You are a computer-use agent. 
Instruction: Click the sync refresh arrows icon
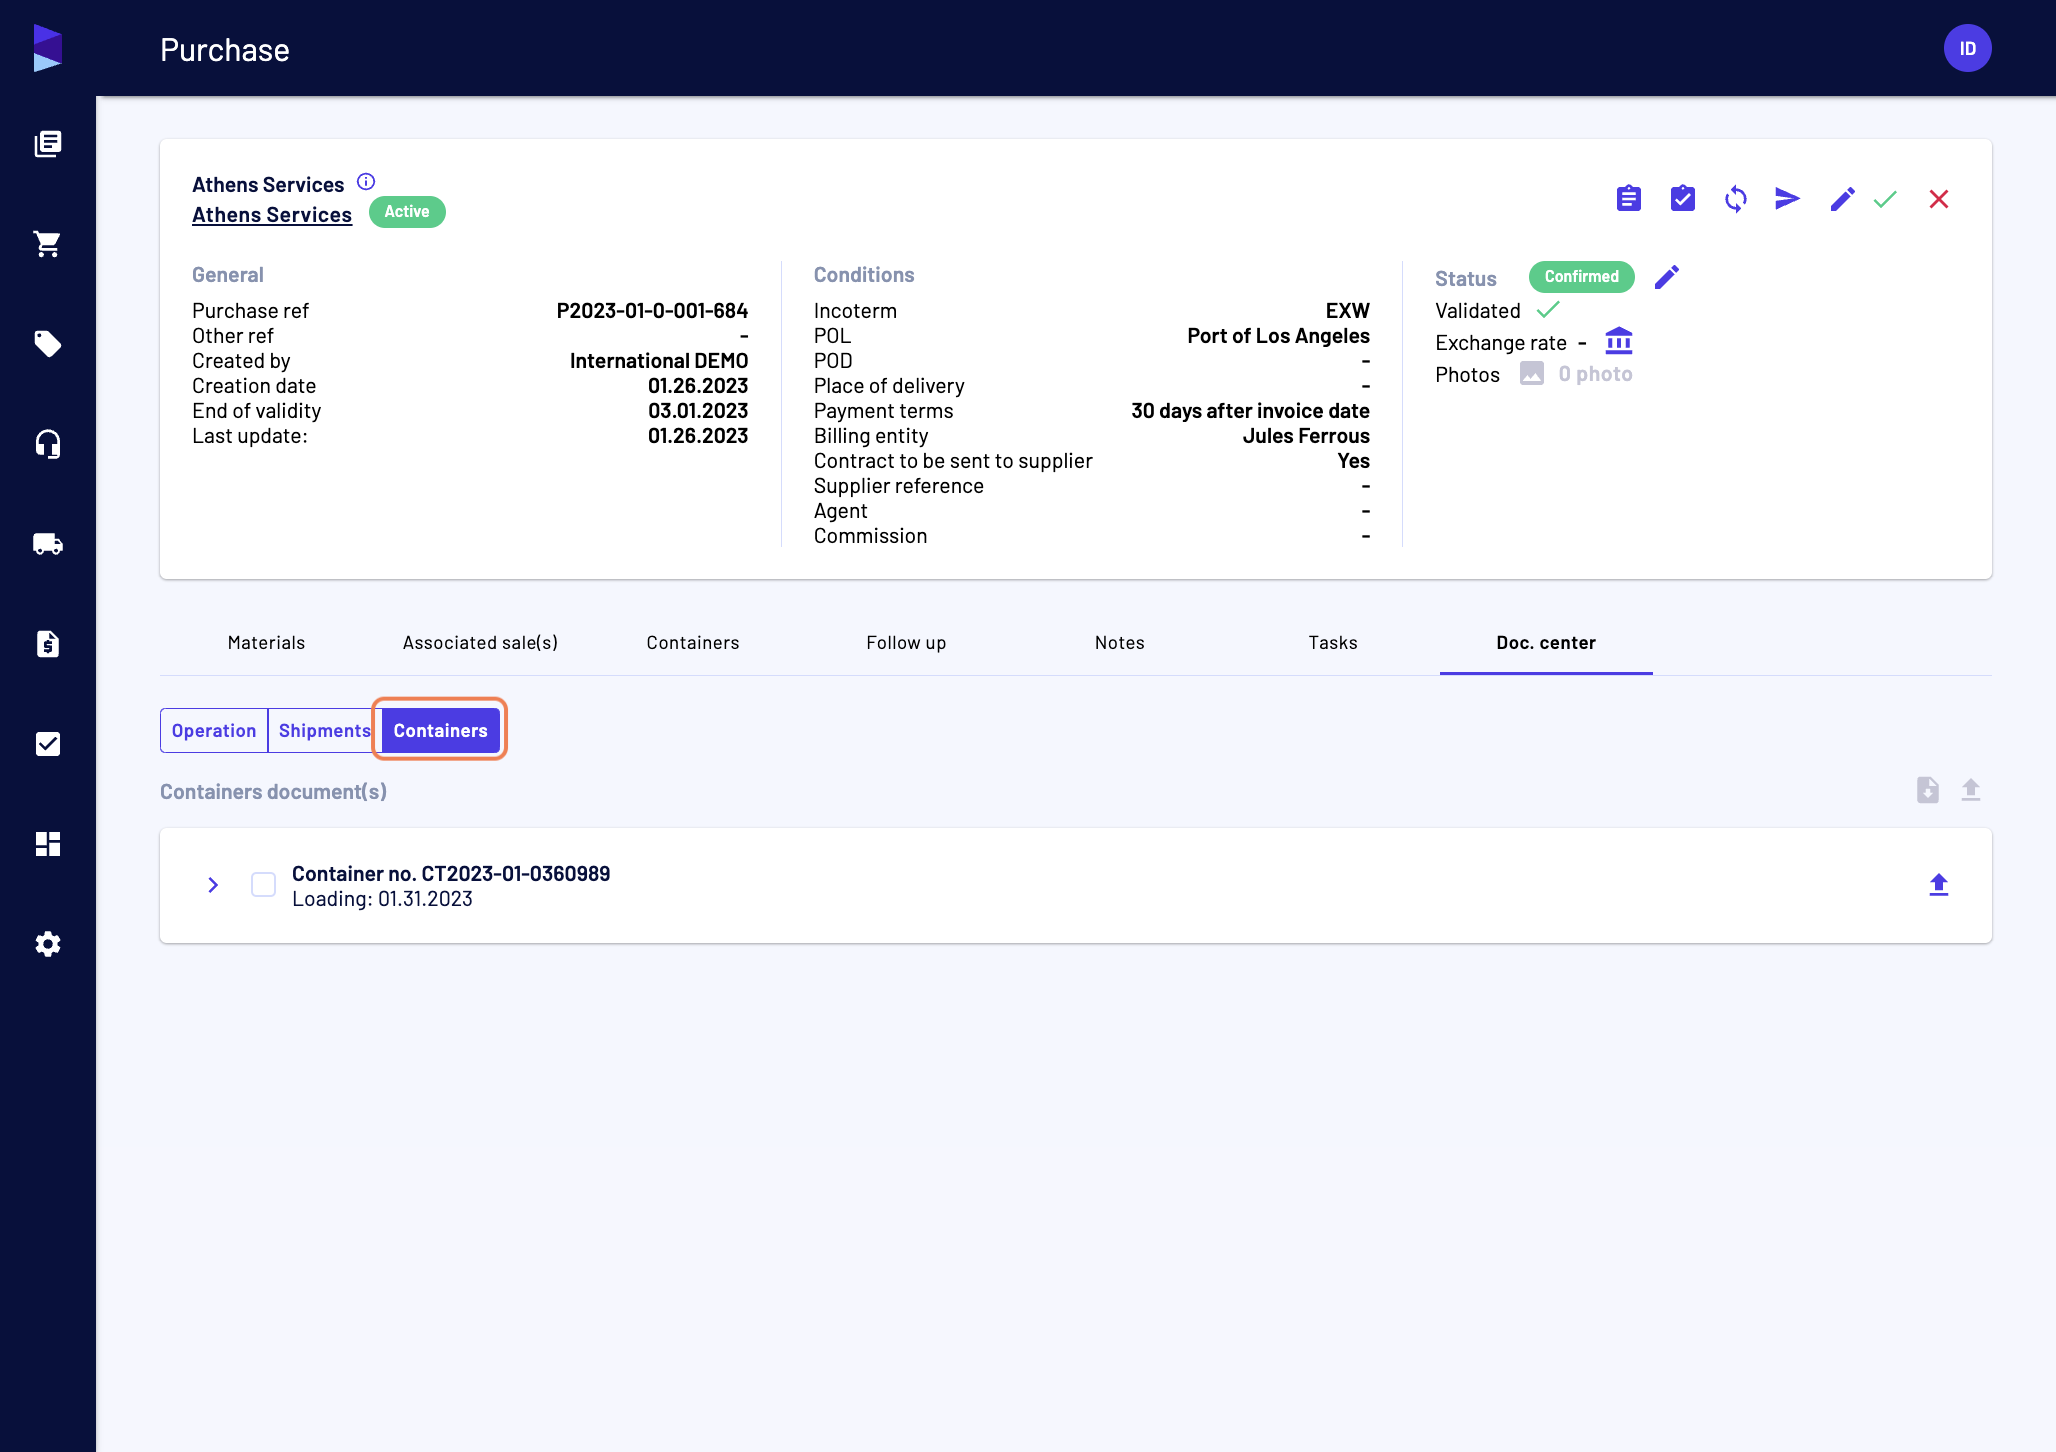click(1736, 199)
